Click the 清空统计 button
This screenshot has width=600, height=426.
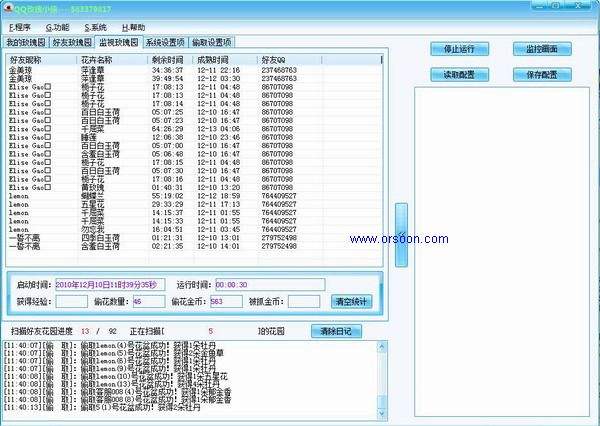pyautogui.click(x=351, y=302)
